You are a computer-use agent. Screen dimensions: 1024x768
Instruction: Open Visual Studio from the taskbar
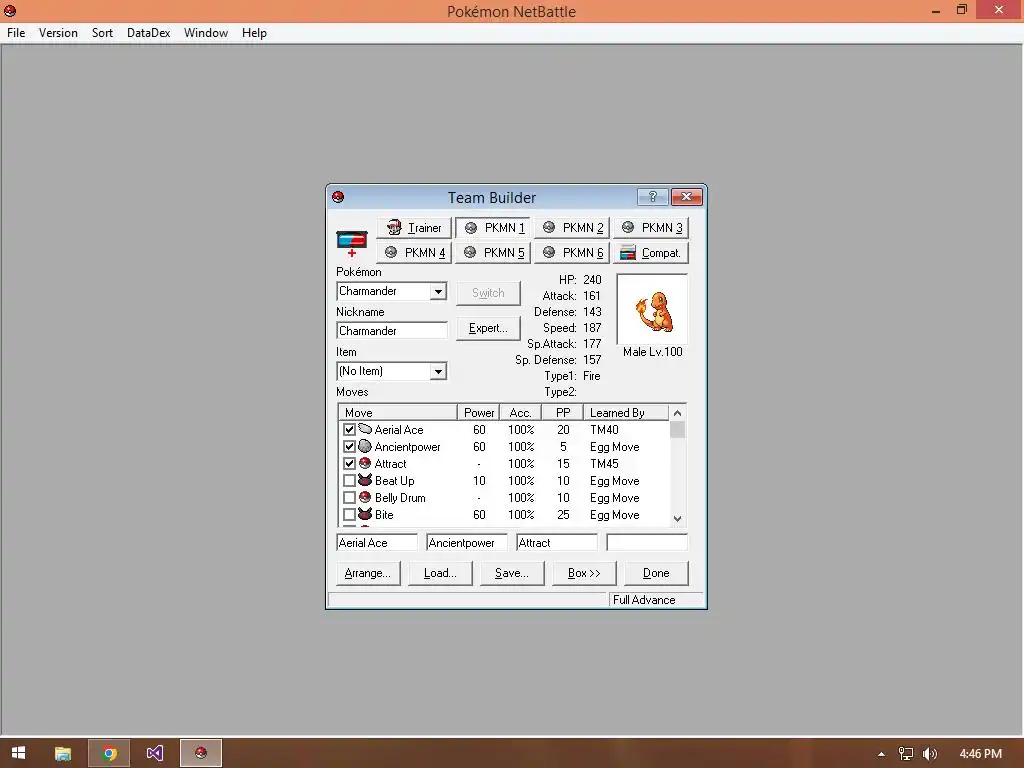pyautogui.click(x=155, y=753)
